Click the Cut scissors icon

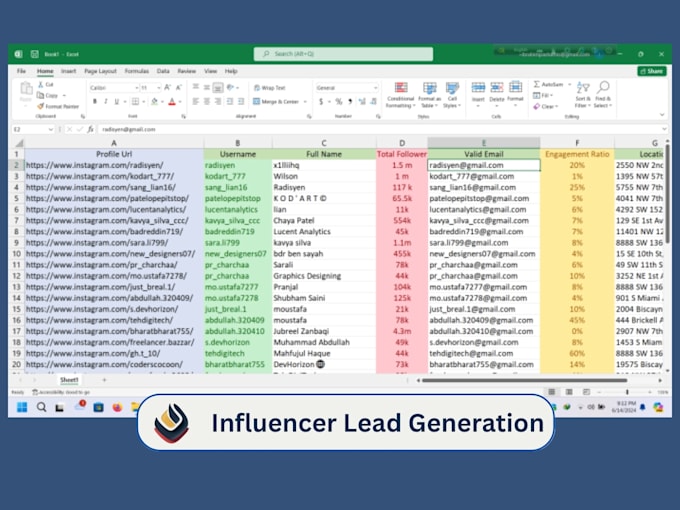tap(41, 85)
